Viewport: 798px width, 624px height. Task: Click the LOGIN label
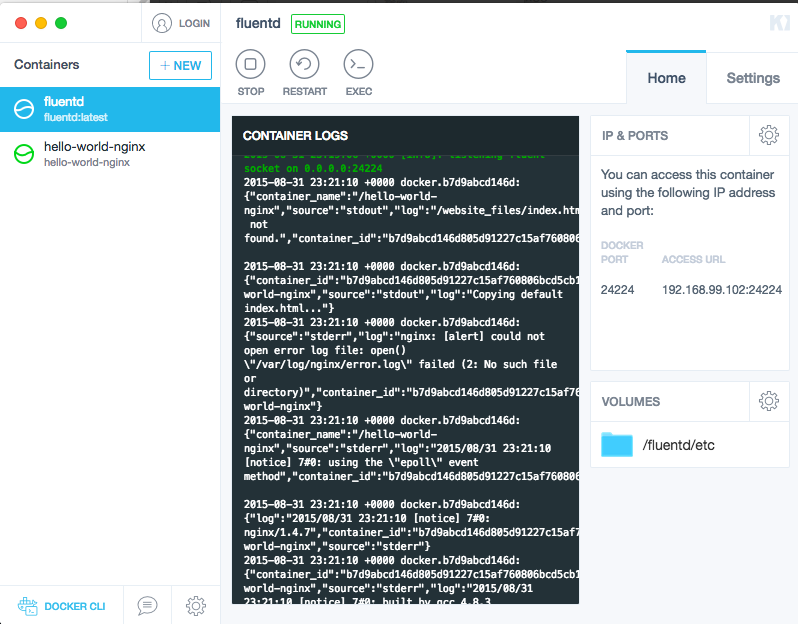click(x=194, y=23)
